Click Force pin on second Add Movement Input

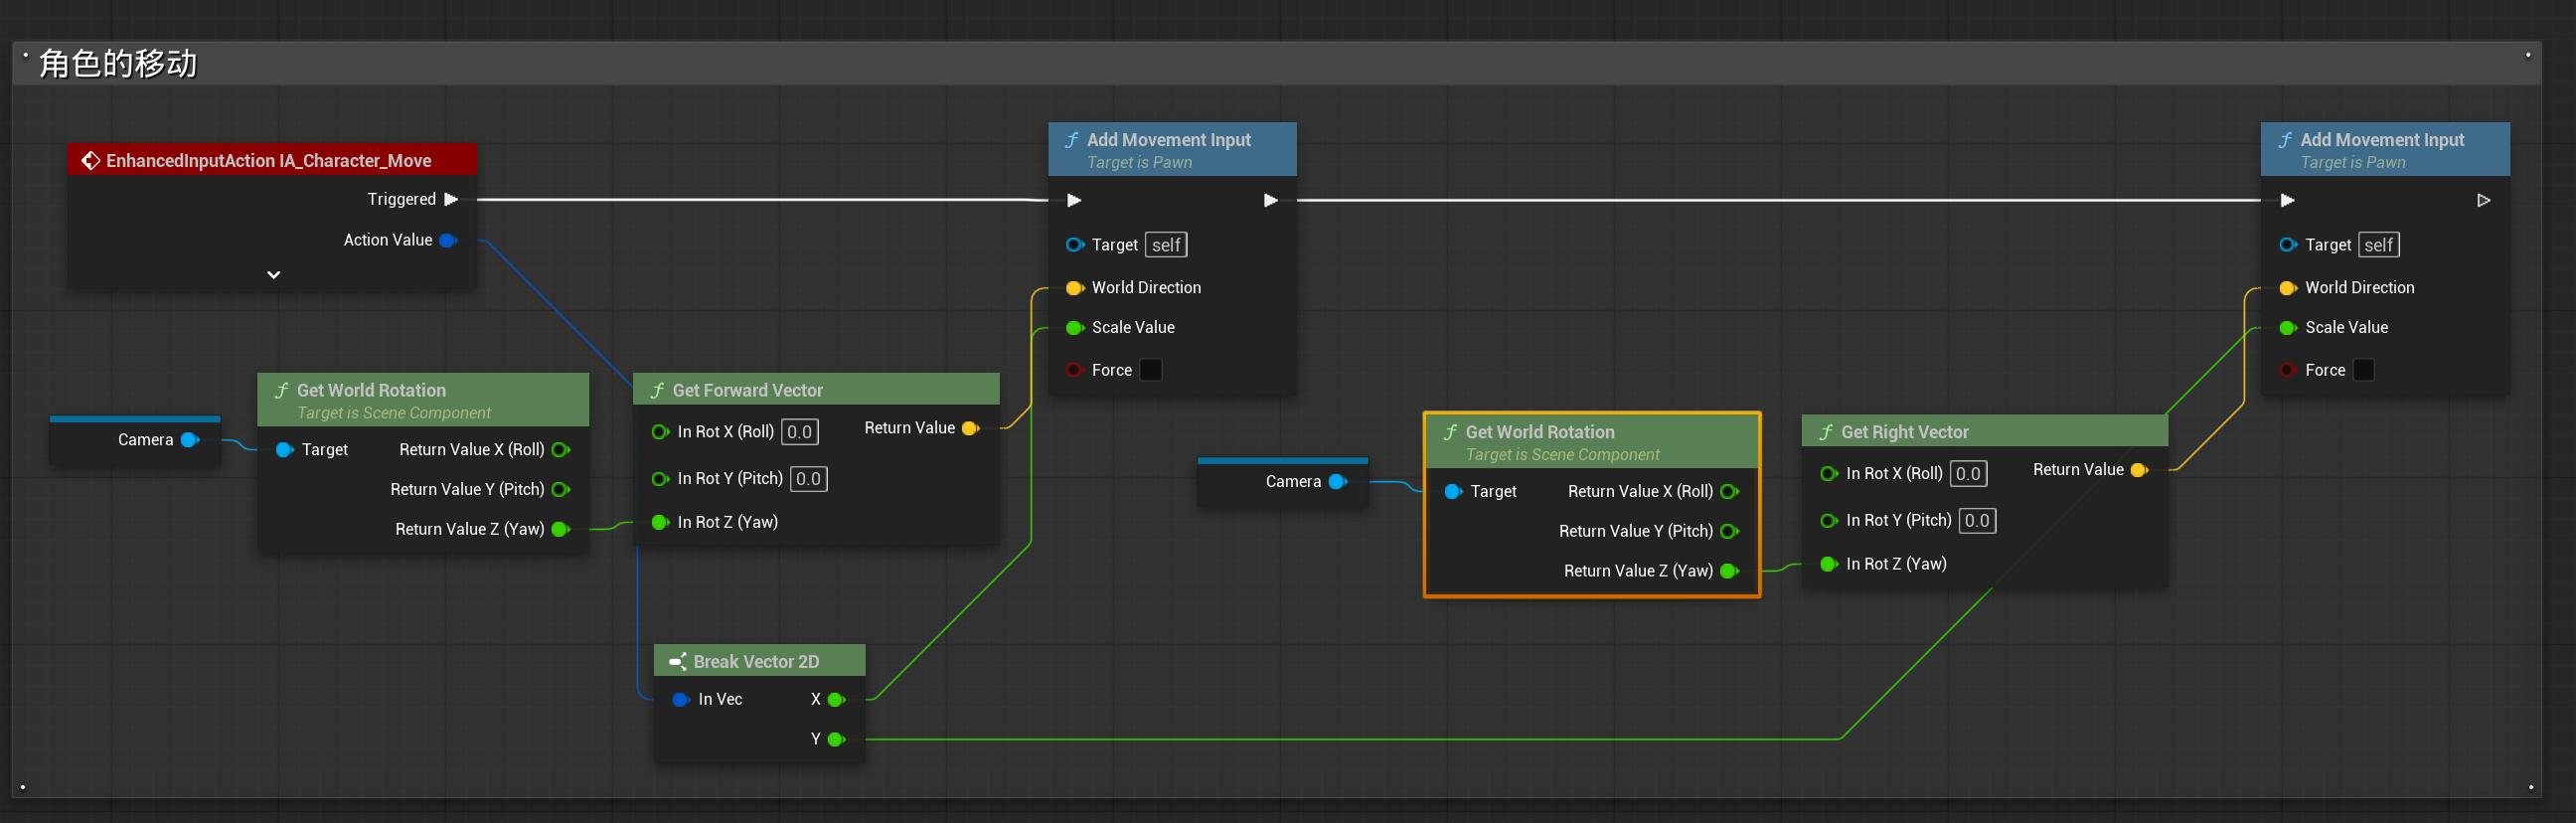pos(2288,370)
